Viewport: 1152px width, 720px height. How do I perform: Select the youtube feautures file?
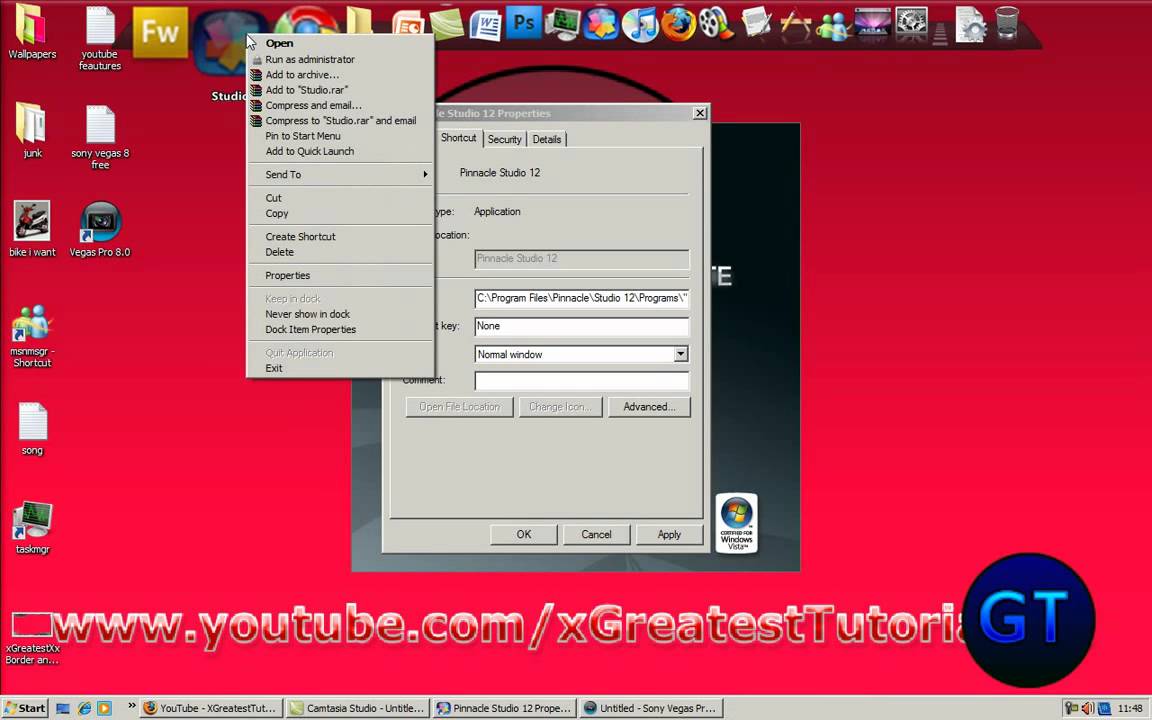coord(100,38)
